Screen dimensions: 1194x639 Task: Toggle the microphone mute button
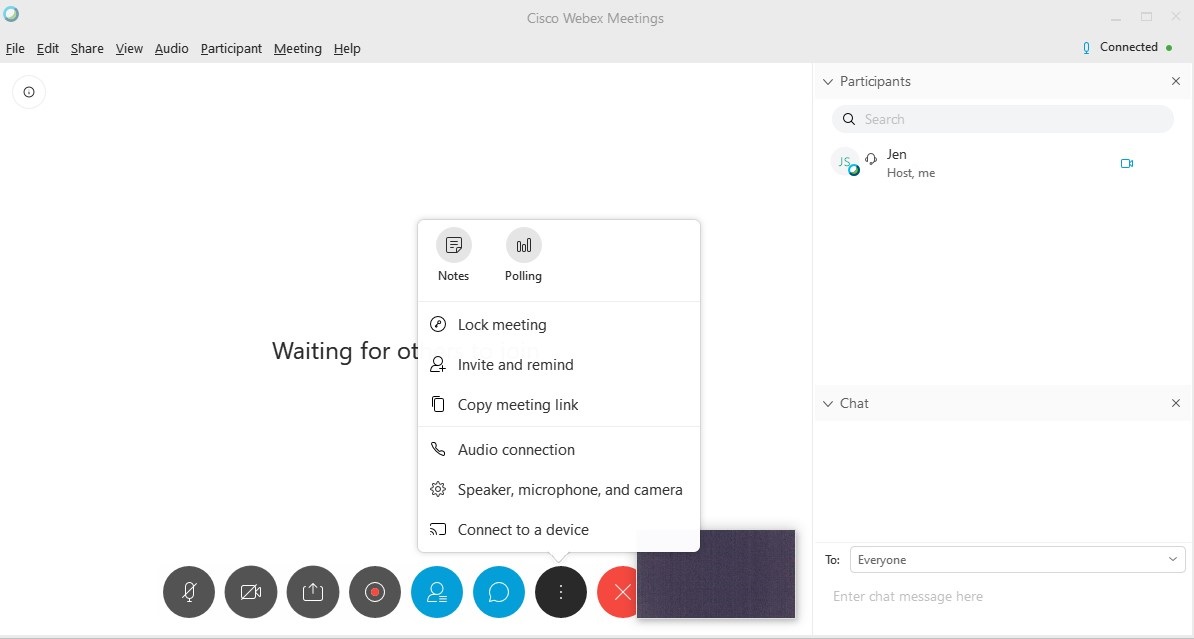coord(189,592)
